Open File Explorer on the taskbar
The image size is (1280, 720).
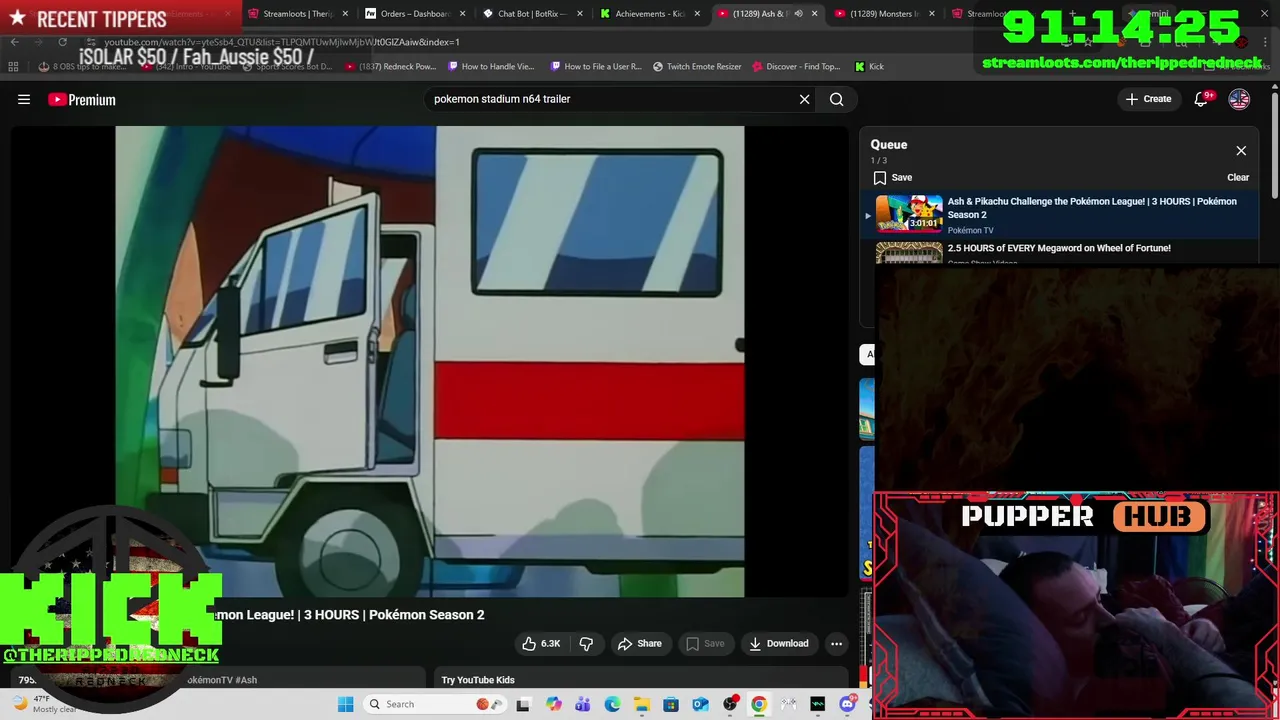click(641, 705)
